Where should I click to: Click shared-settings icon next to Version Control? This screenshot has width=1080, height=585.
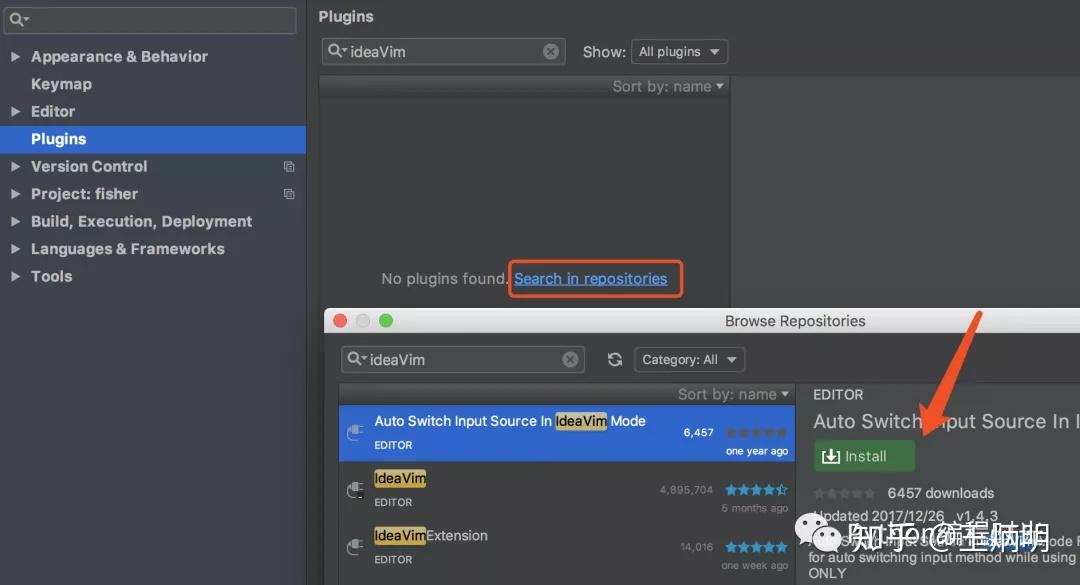(290, 166)
